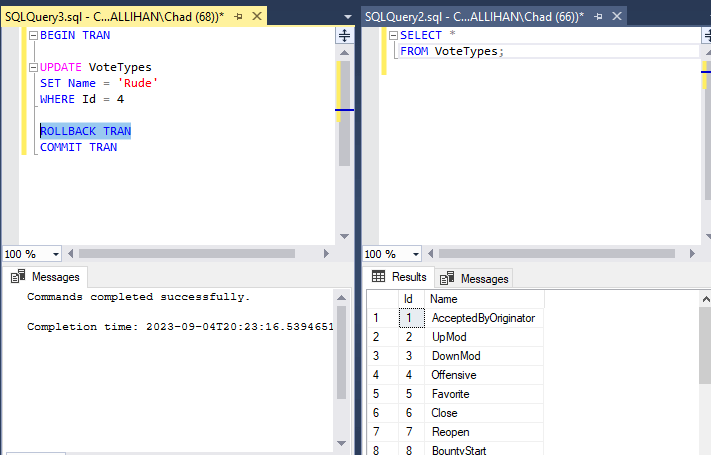Select the Name column header
711x455 pixels.
484,299
